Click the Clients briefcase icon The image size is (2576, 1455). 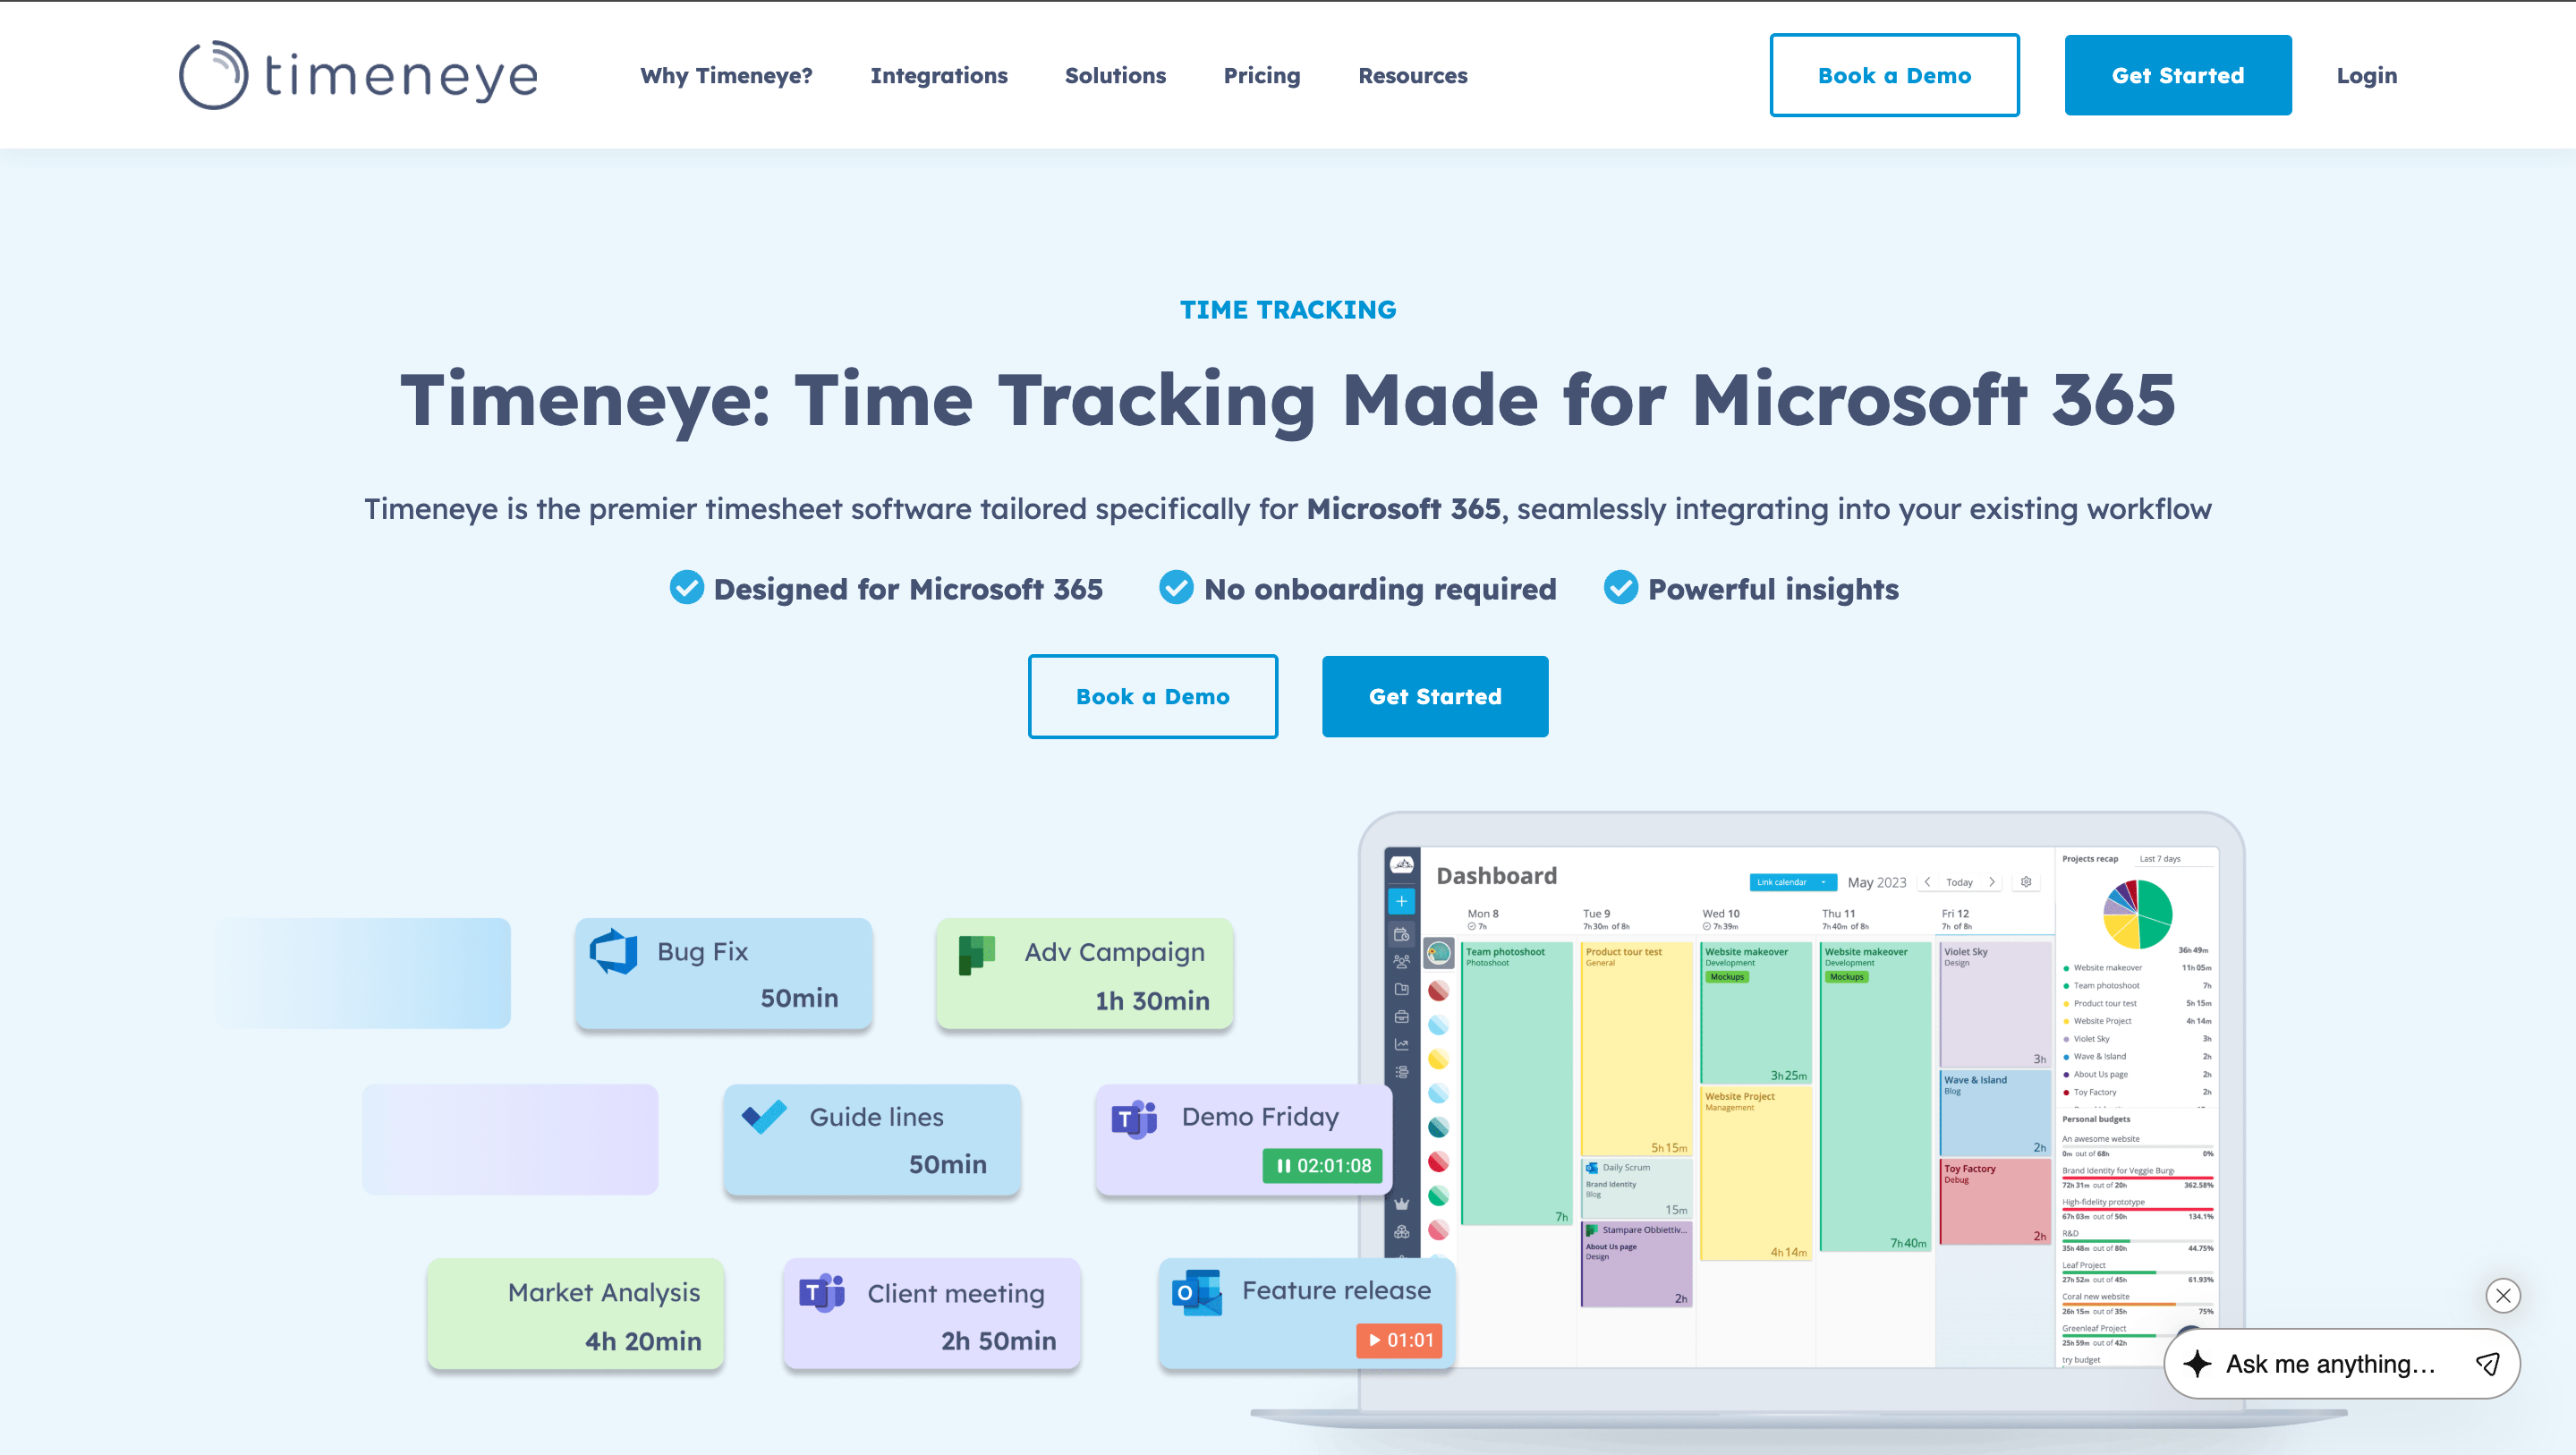click(1402, 1012)
